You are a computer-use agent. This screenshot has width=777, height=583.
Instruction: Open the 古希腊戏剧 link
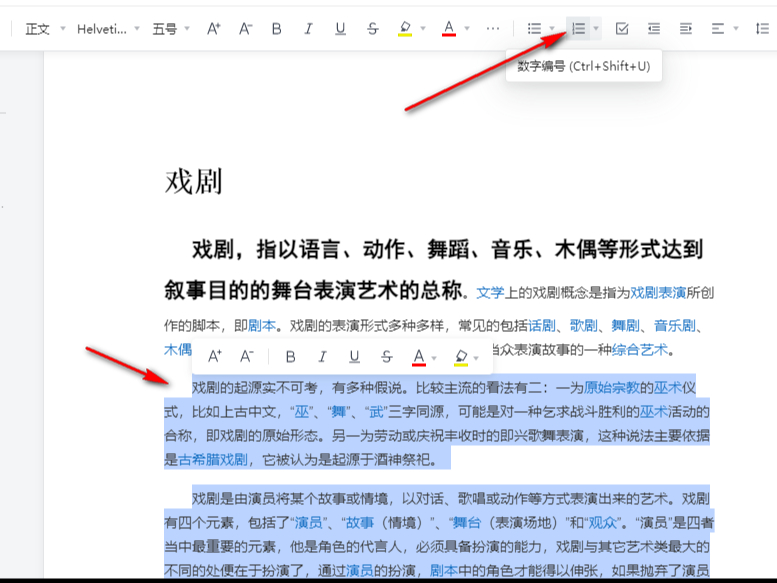point(213,460)
